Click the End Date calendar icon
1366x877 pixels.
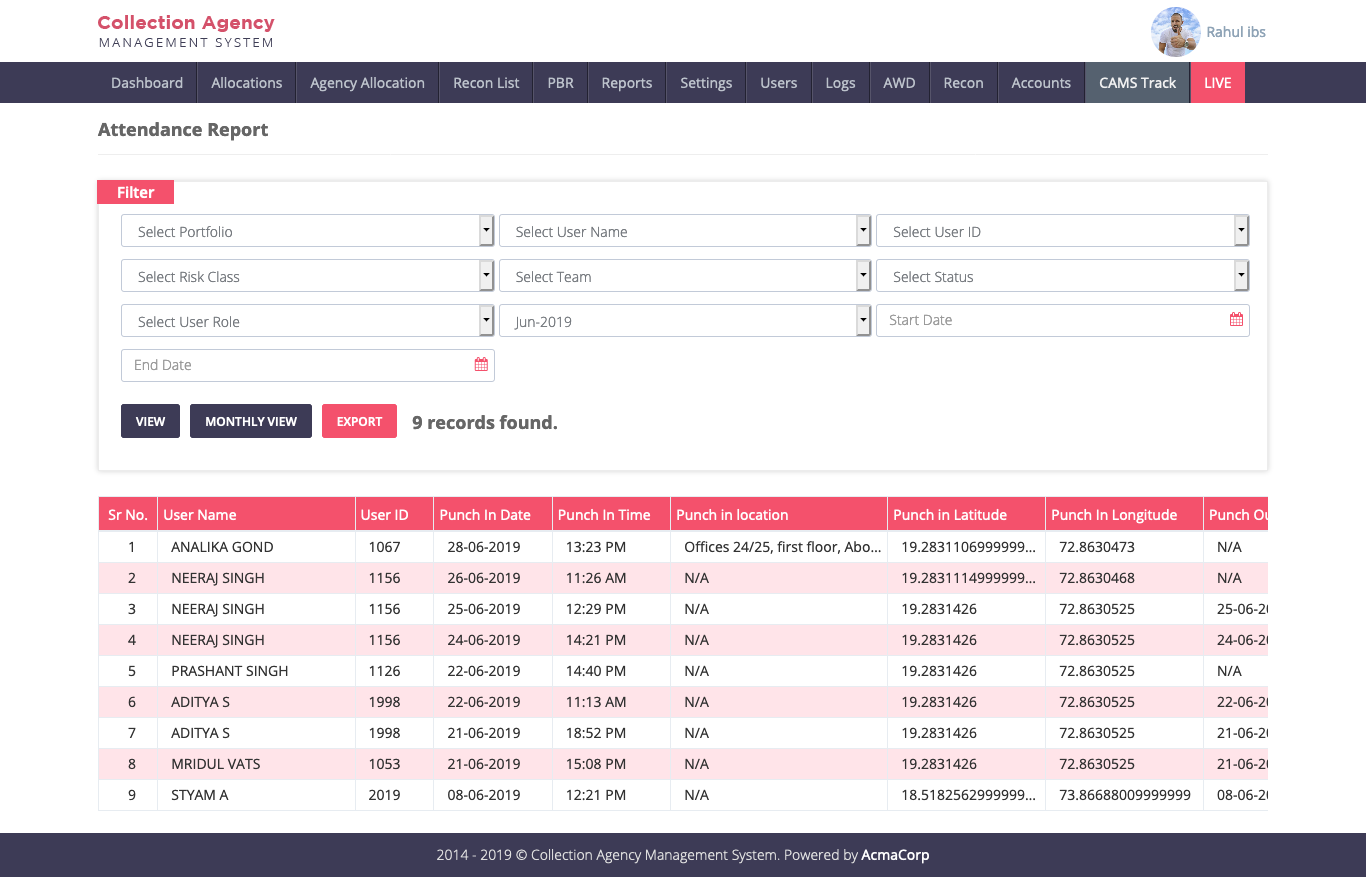(481, 365)
